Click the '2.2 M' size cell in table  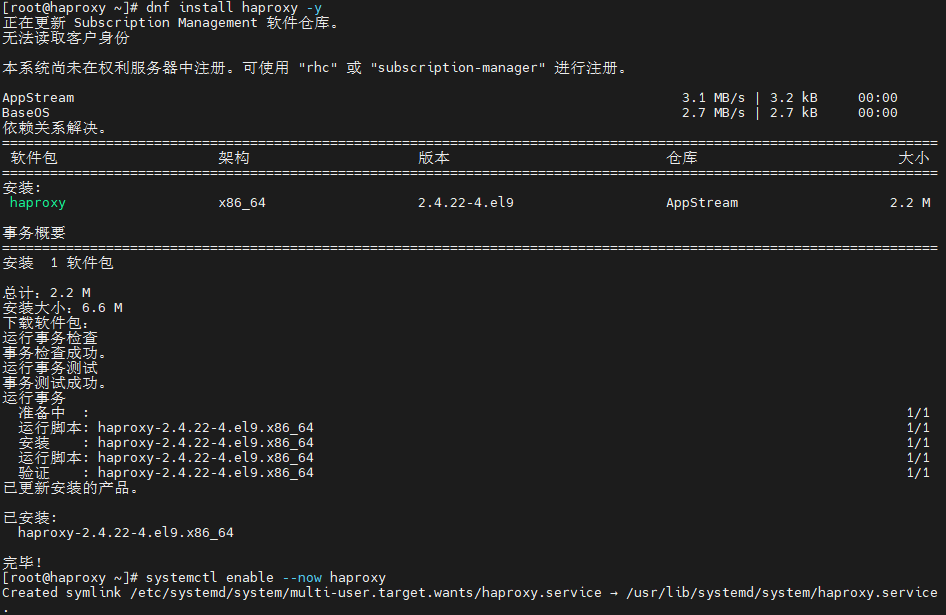coord(910,203)
